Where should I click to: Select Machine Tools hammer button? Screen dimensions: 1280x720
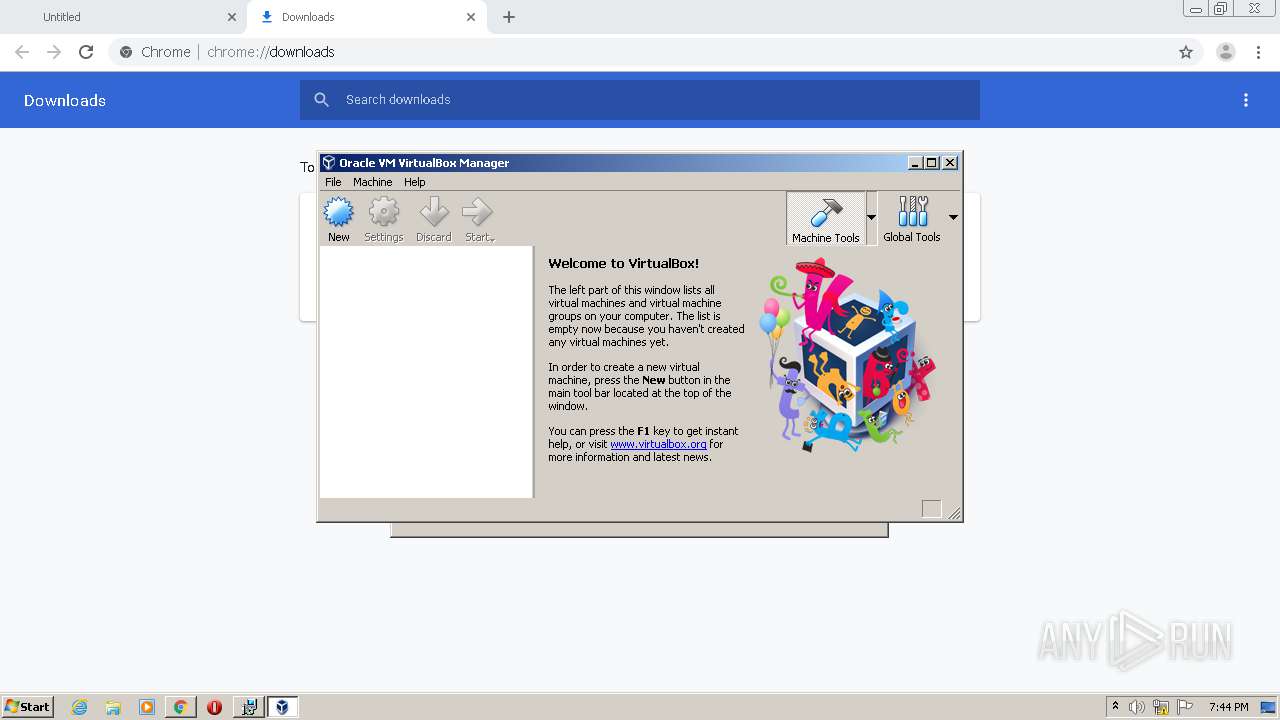pos(826,218)
